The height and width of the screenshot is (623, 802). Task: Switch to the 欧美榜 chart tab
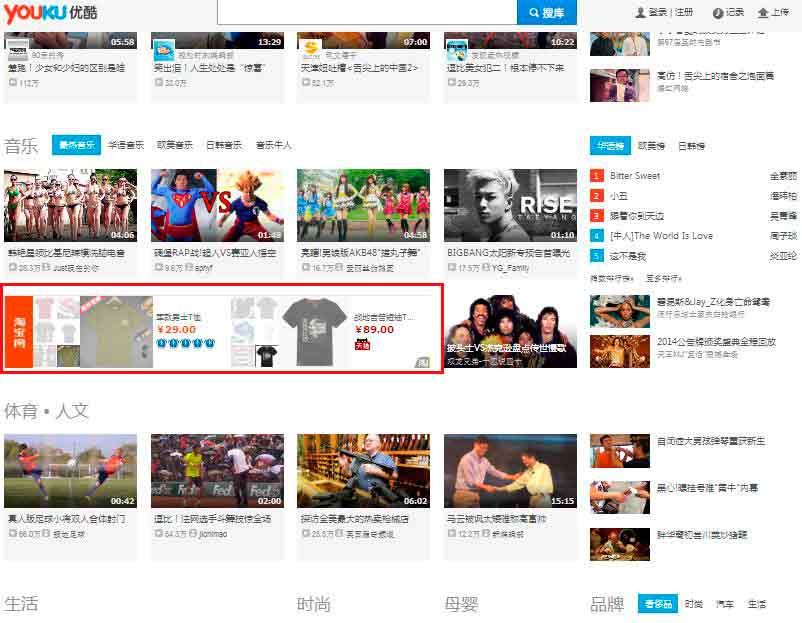coord(651,146)
